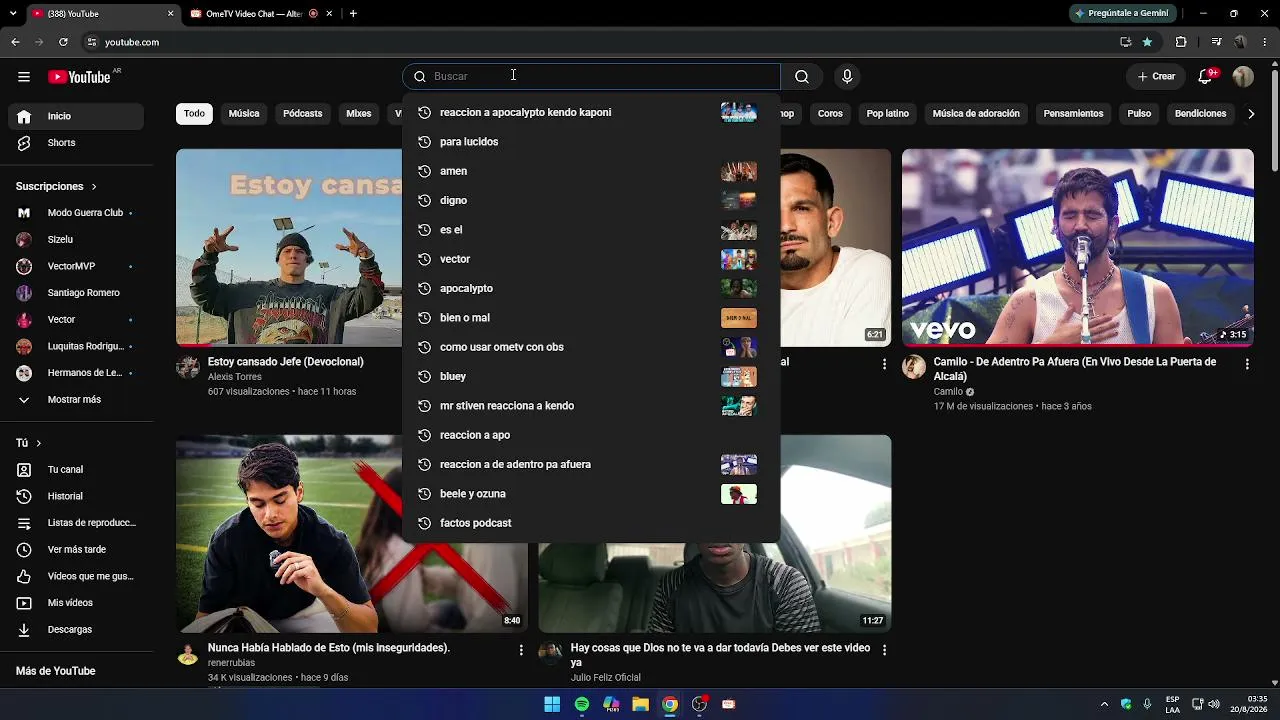Open the YouTube guide hamburger menu
This screenshot has height=720, width=1280.
(x=24, y=77)
